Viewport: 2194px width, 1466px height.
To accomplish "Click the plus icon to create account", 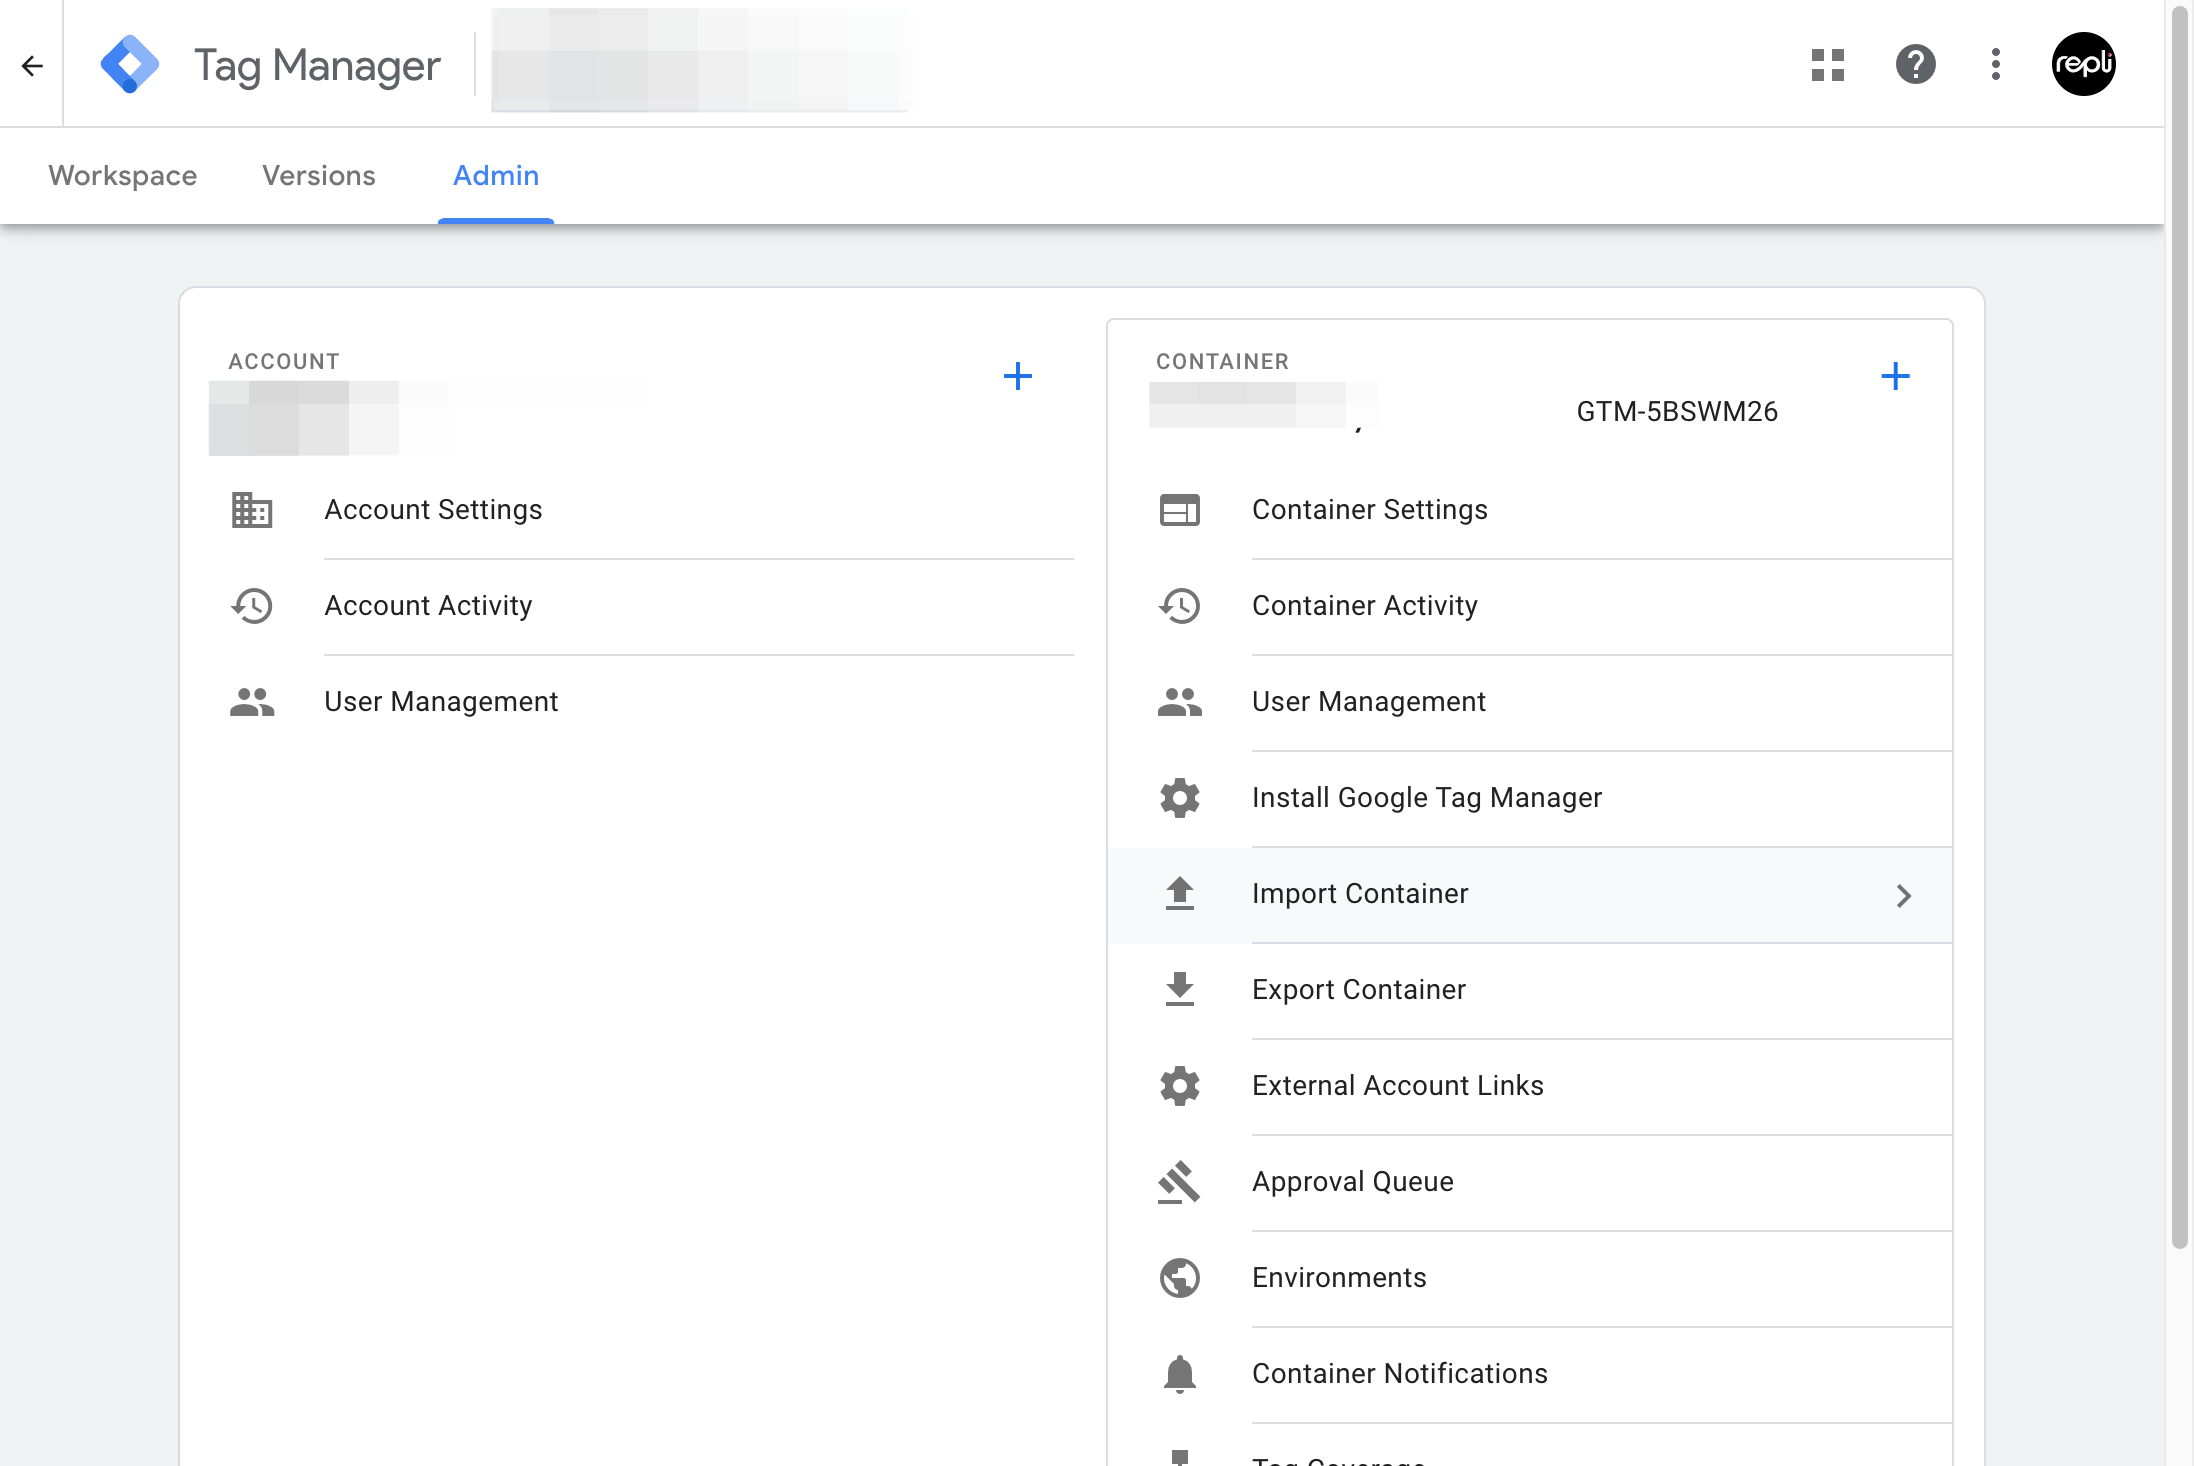I will coord(1017,377).
